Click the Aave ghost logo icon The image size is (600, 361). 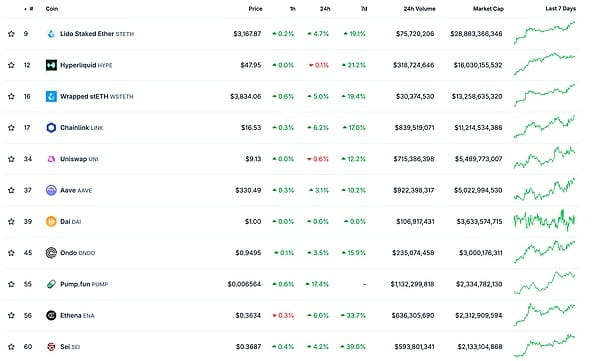click(x=51, y=190)
